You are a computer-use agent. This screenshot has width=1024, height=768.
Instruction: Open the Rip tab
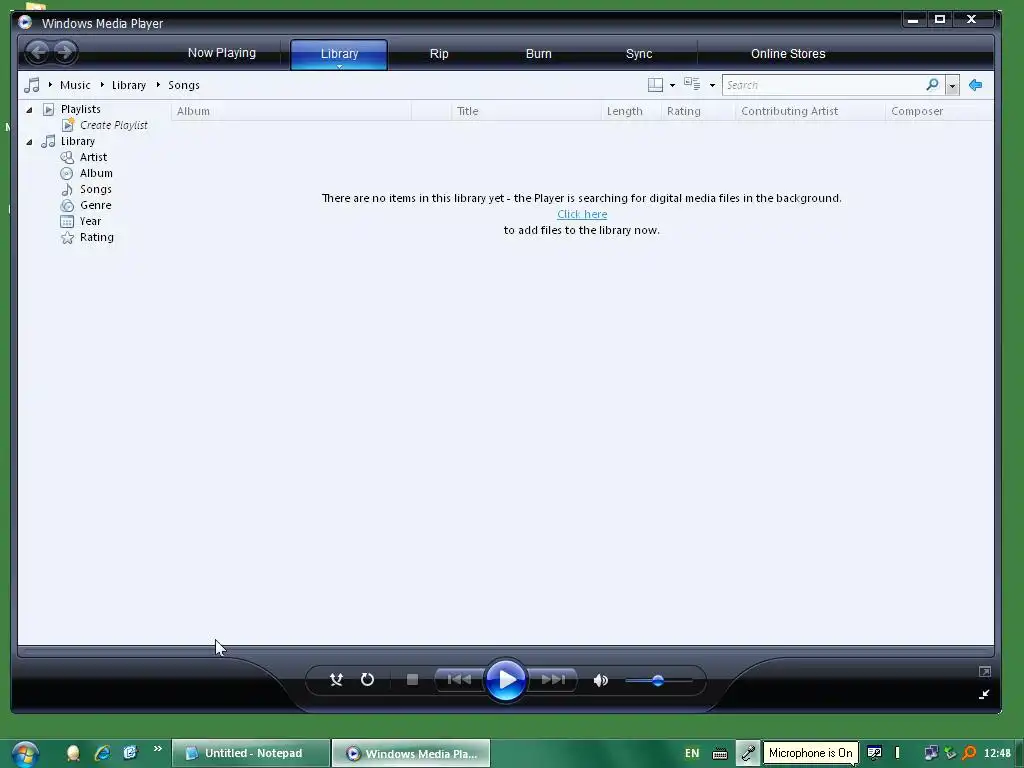coord(439,54)
